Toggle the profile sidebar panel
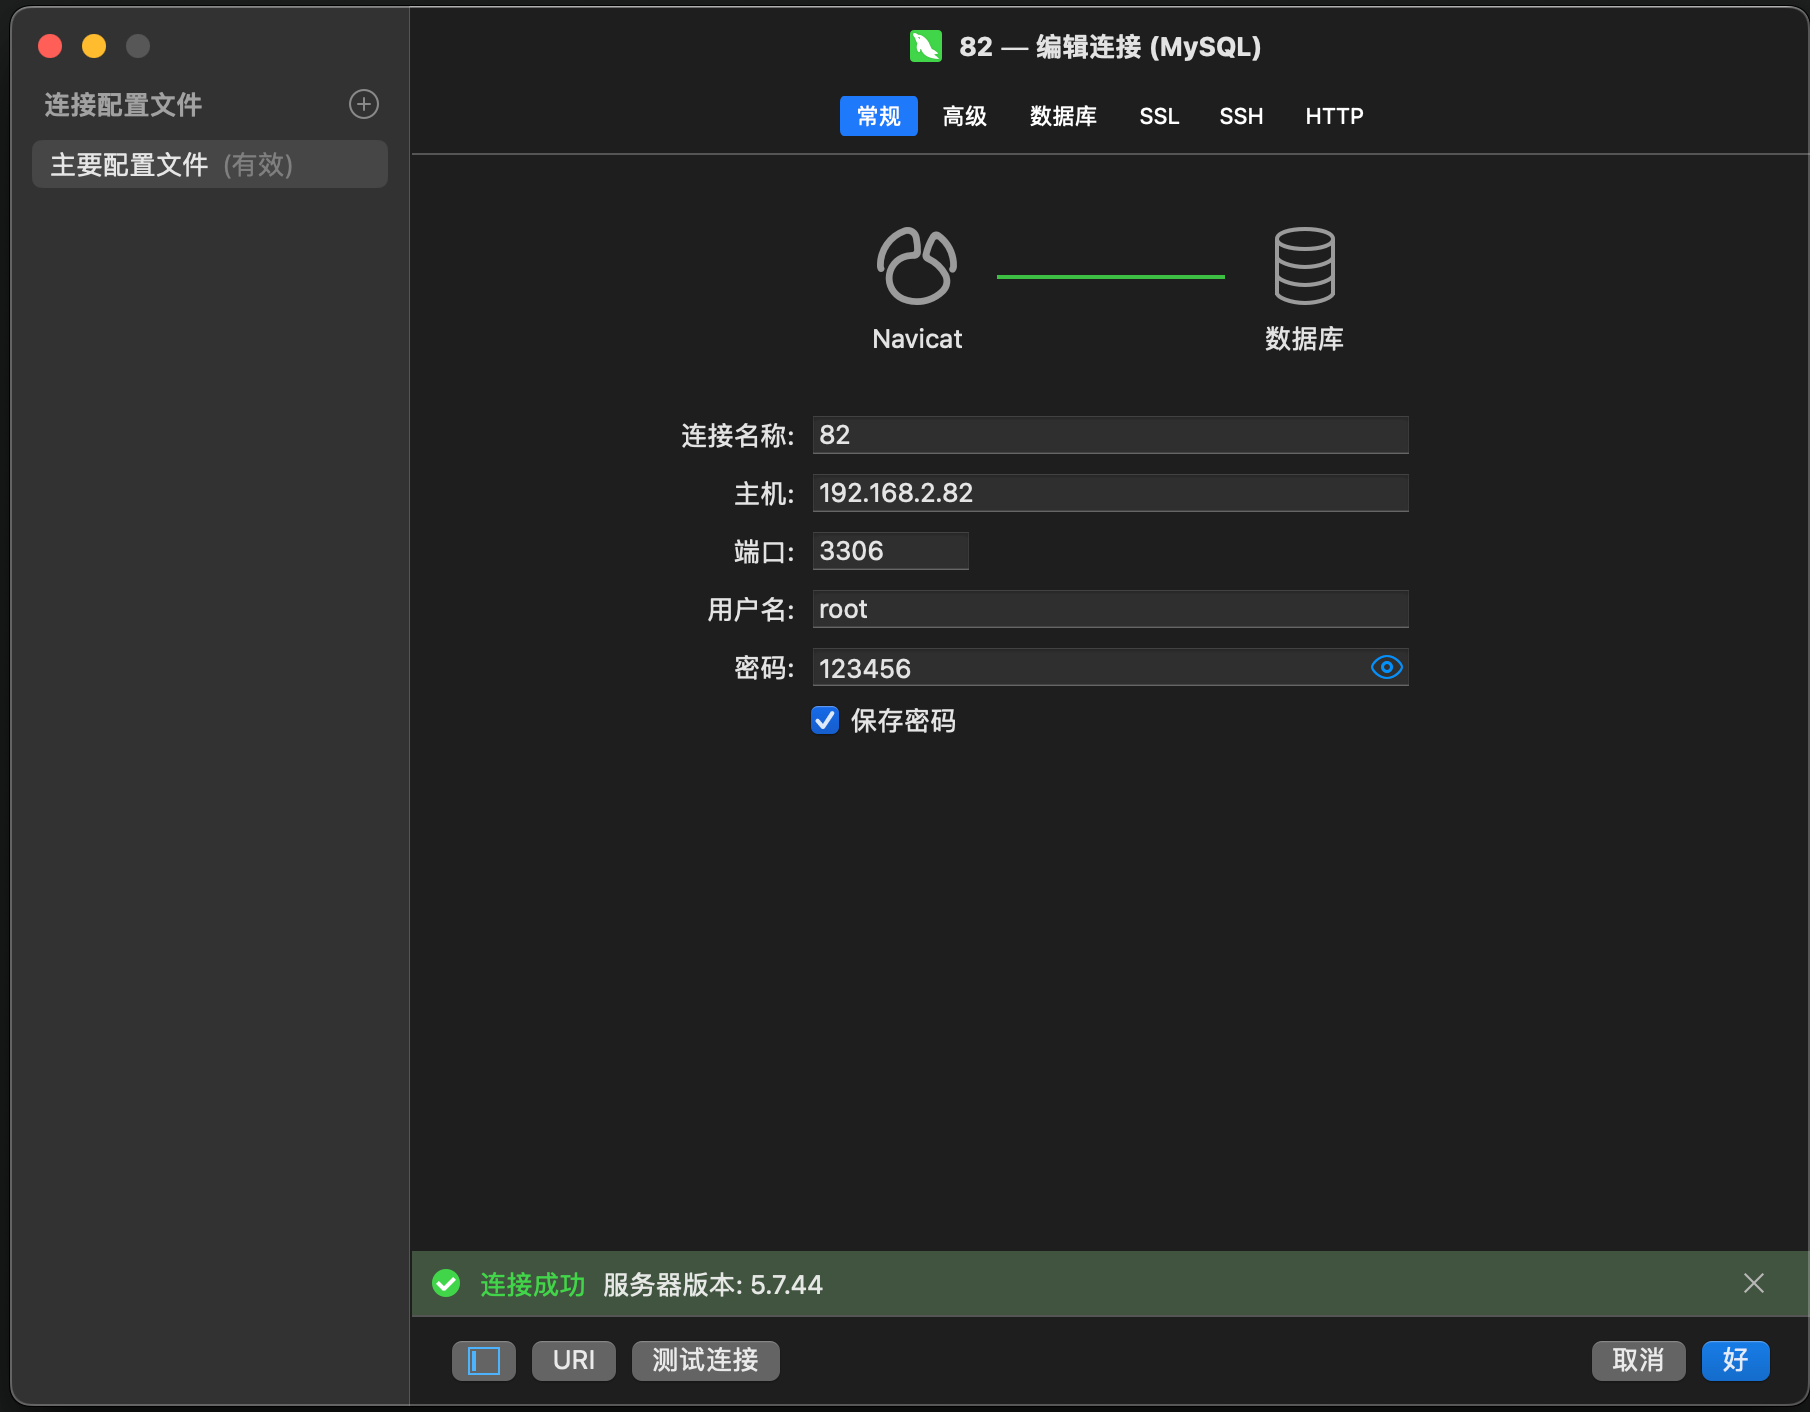The image size is (1810, 1412). coord(484,1360)
